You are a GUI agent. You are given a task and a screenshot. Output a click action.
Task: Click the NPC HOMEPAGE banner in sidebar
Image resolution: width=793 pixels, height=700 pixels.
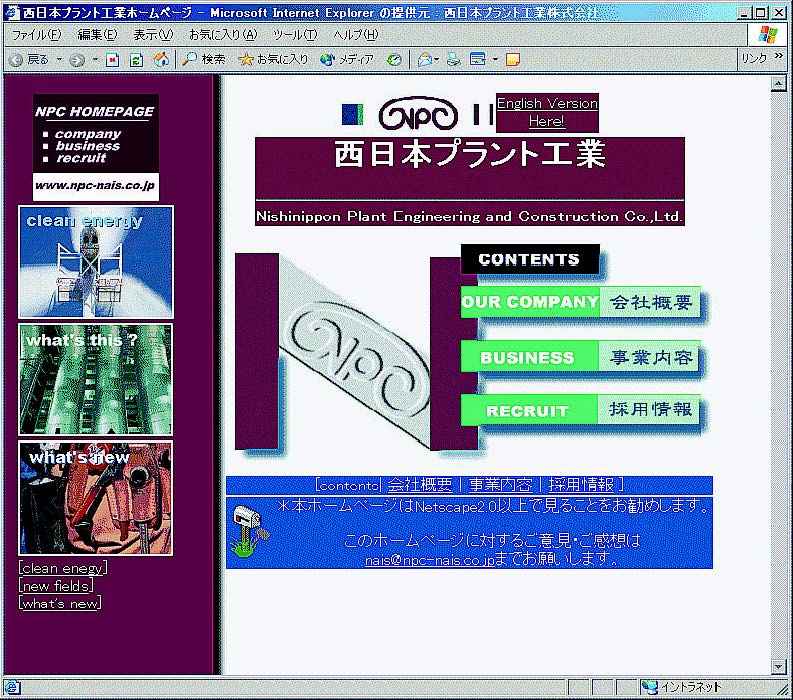pos(96,147)
